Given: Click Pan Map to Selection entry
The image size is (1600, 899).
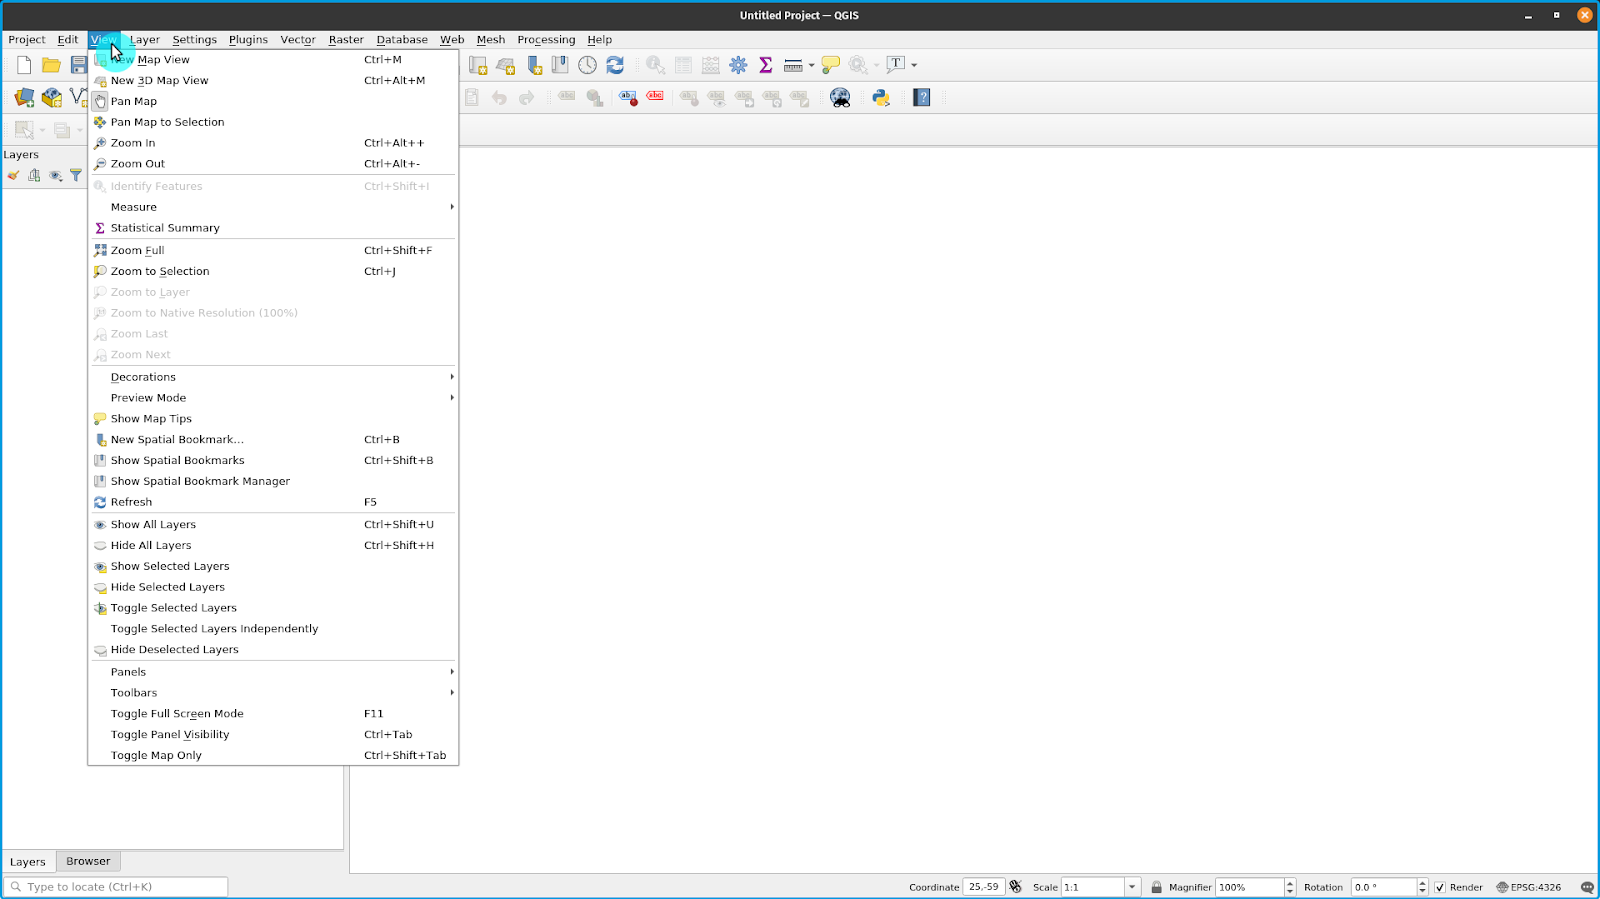Looking at the screenshot, I should tap(273, 122).
